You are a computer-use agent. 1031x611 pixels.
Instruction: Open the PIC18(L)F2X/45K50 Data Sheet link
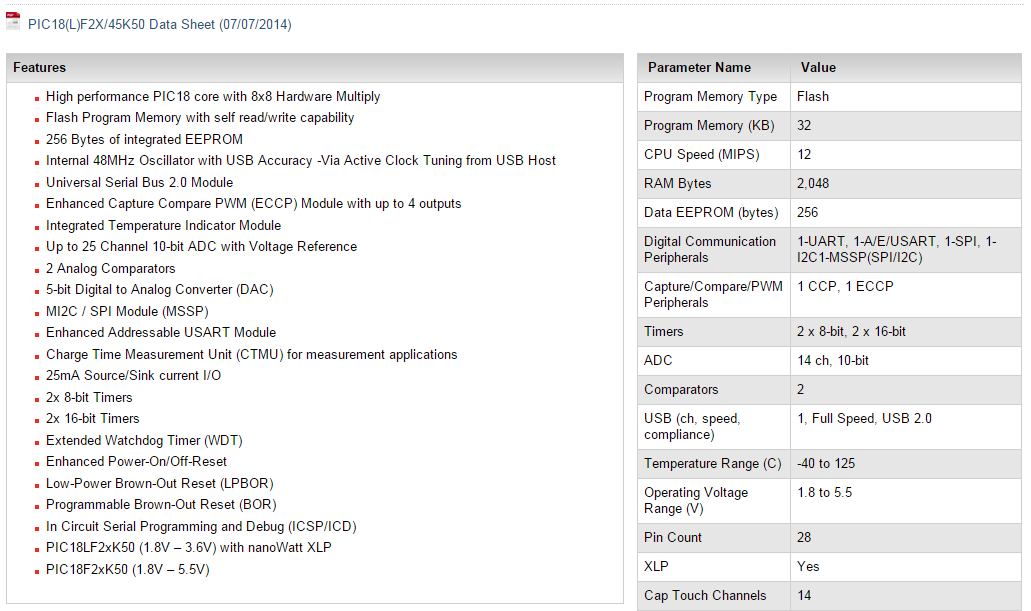pyautogui.click(x=160, y=24)
